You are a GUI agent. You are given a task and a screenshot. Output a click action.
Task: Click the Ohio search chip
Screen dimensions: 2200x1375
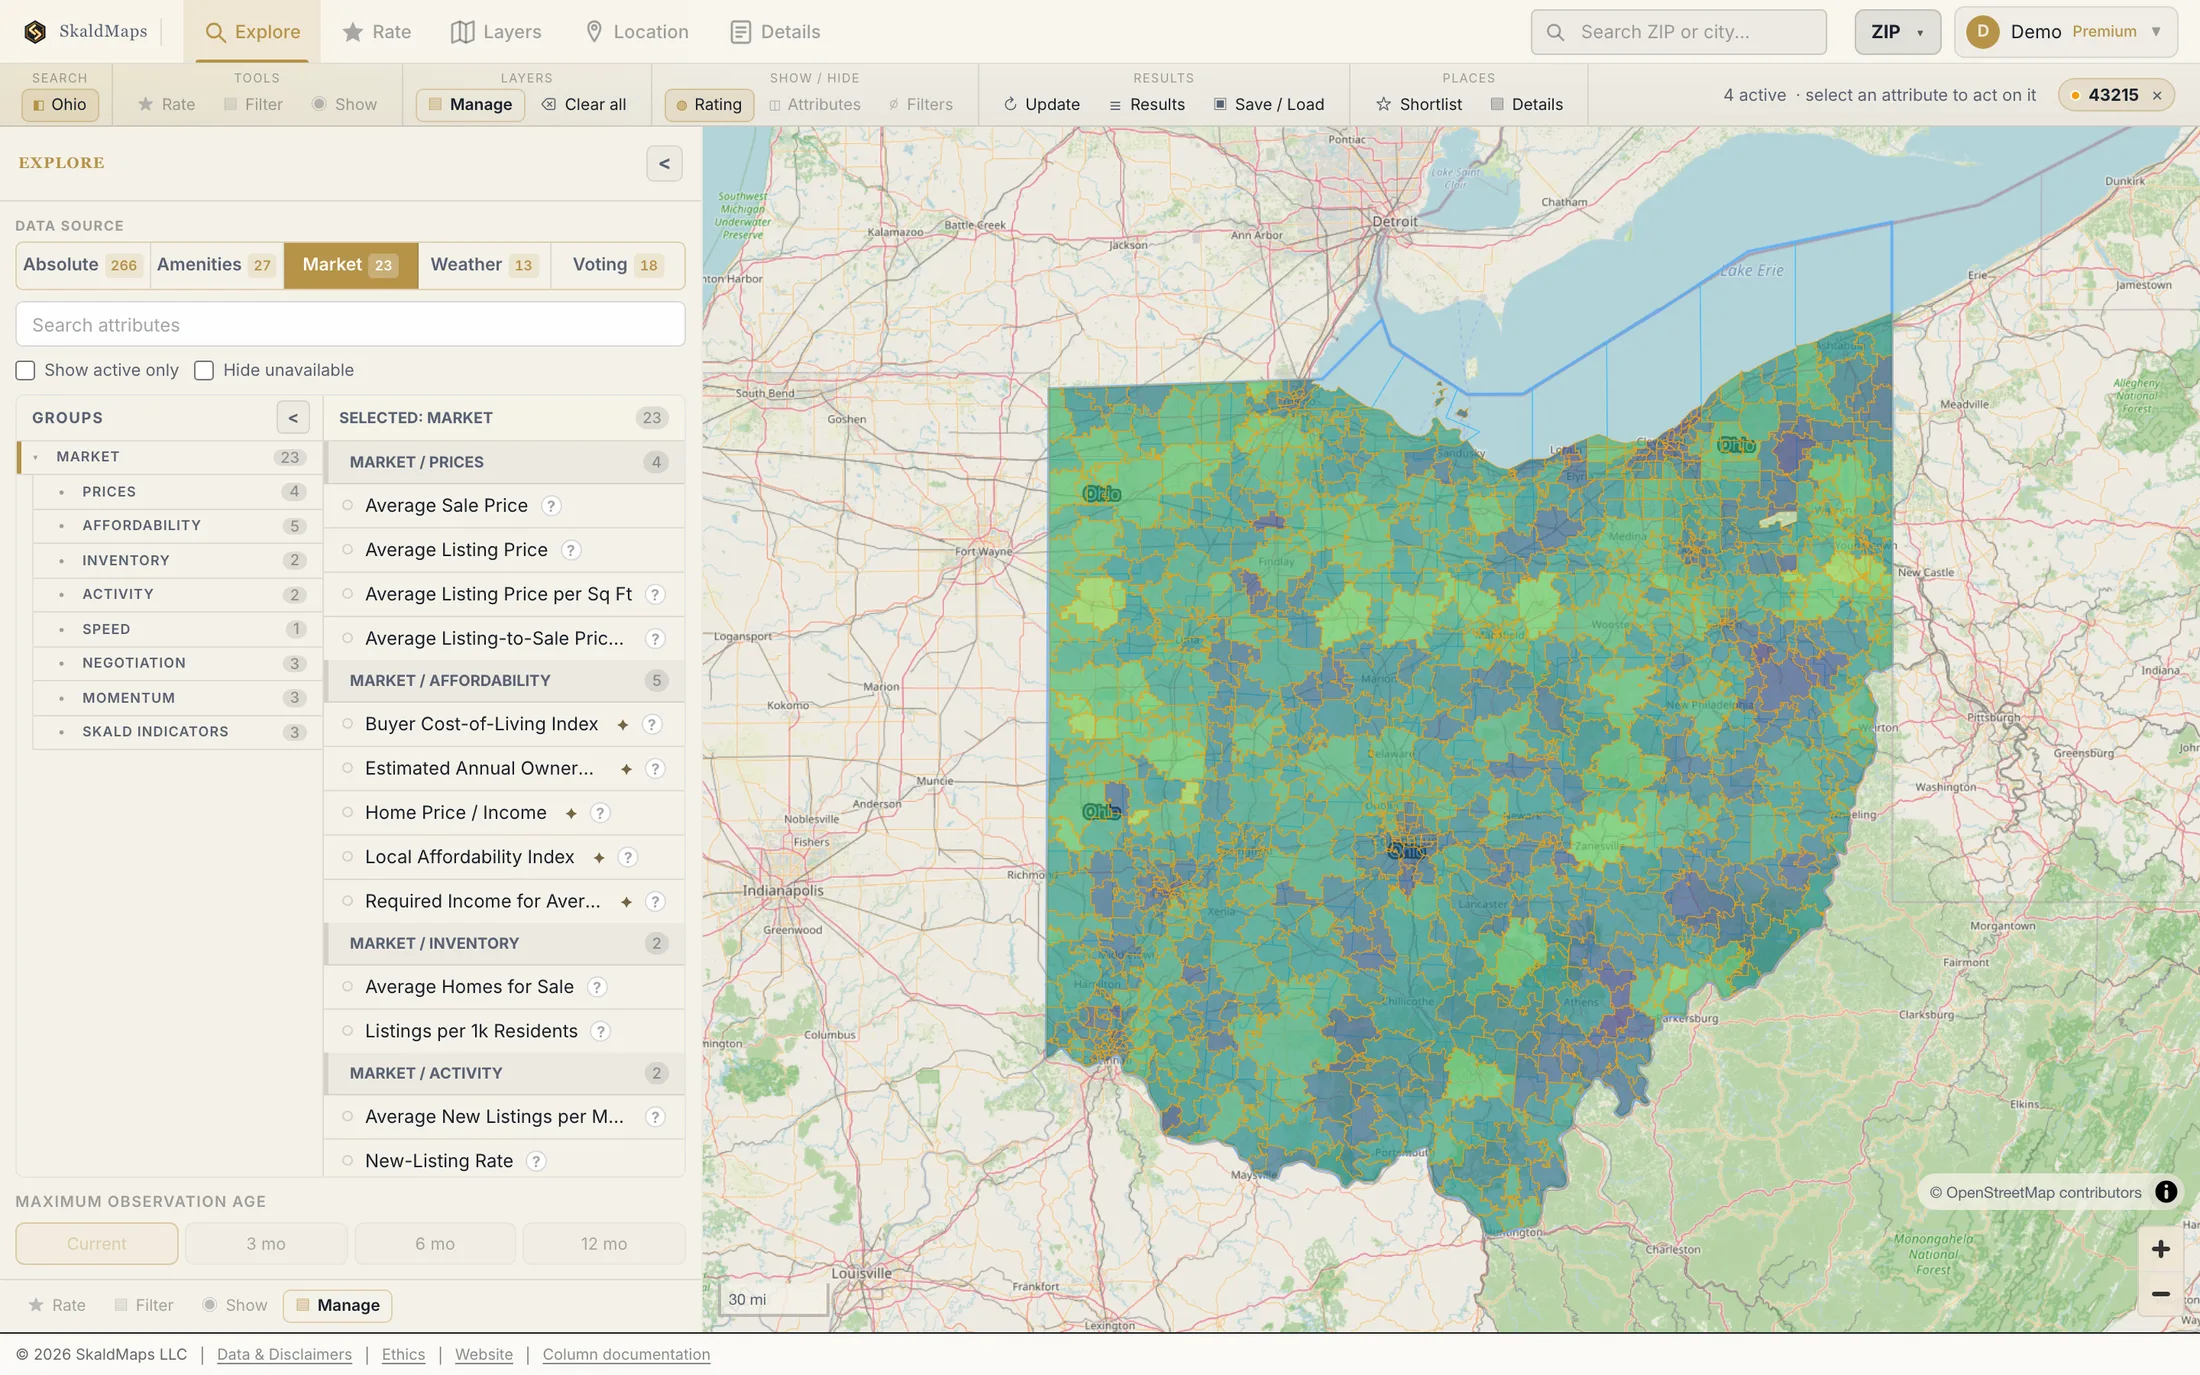coord(60,104)
